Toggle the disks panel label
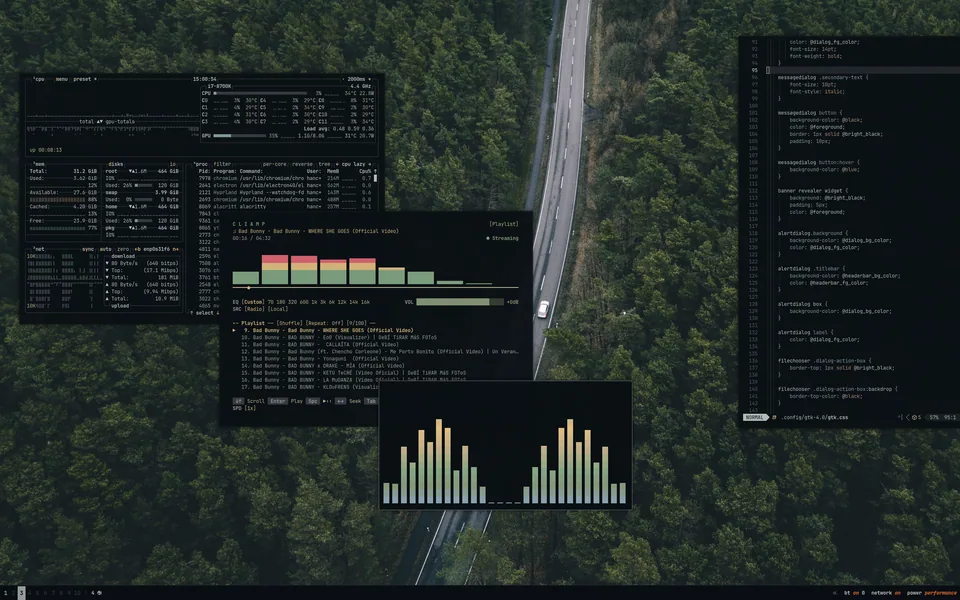The height and width of the screenshot is (600, 960). 115,164
